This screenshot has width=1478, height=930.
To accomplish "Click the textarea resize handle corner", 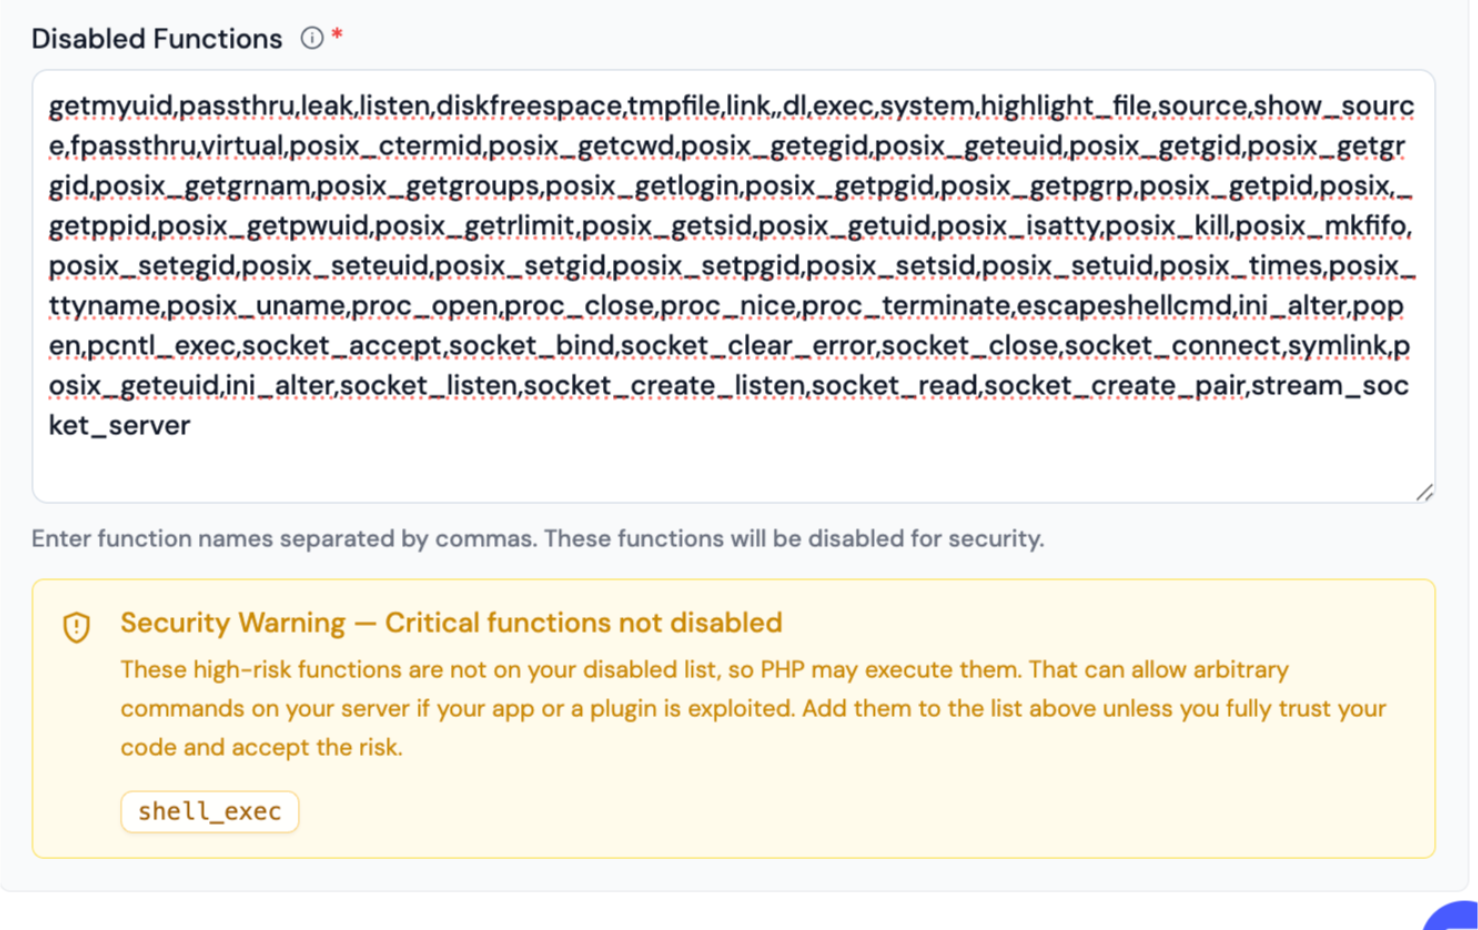I will click(1424, 492).
